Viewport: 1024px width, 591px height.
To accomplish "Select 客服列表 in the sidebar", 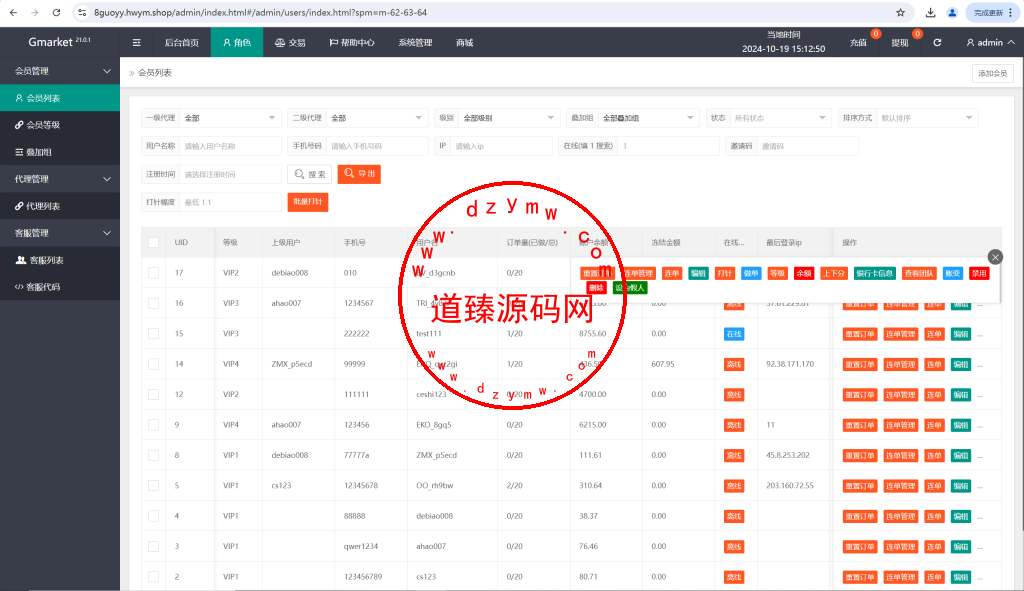I will [x=60, y=260].
